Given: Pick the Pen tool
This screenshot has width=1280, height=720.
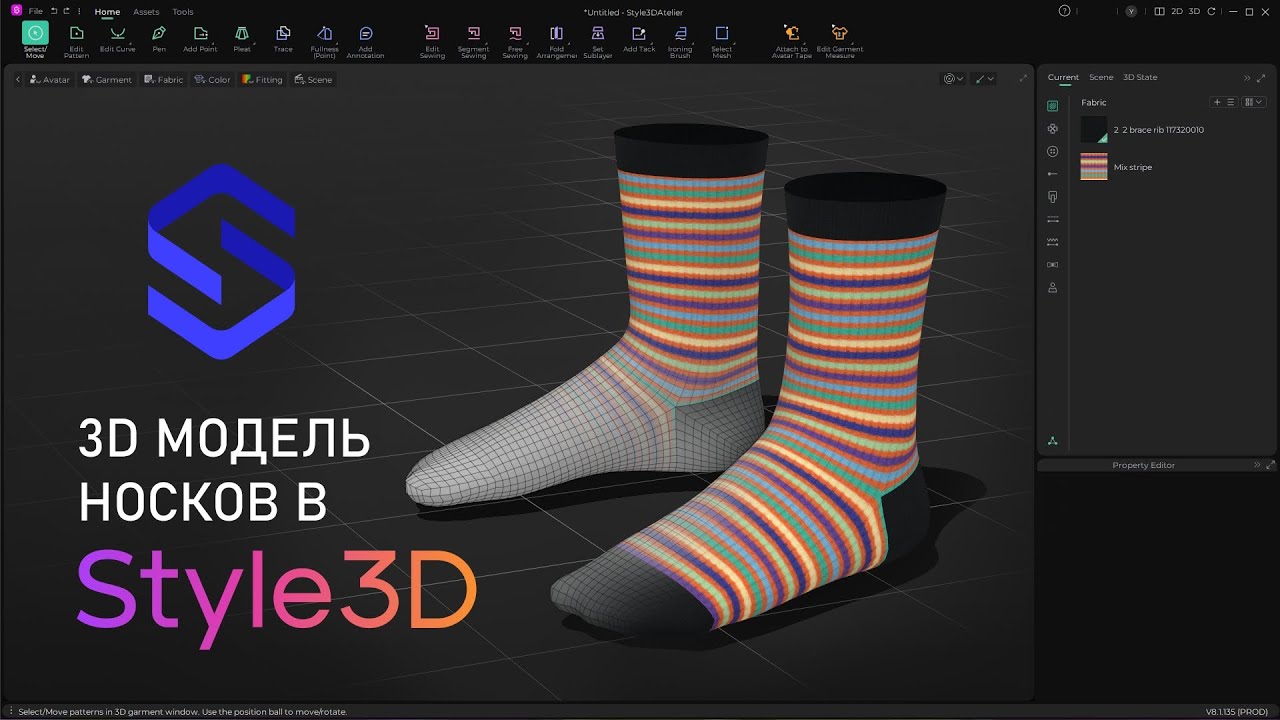Looking at the screenshot, I should [x=159, y=39].
